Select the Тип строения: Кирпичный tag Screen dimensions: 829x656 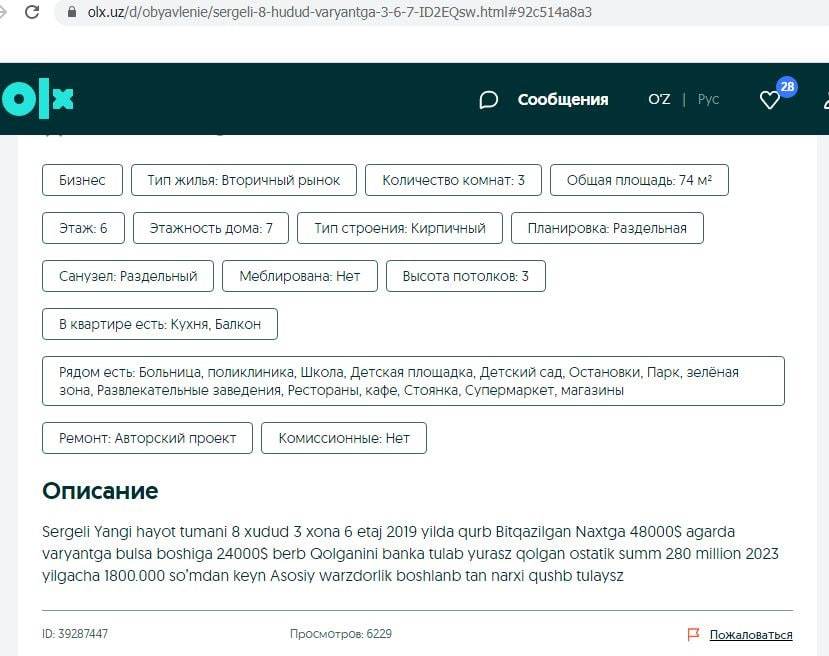[x=400, y=228]
